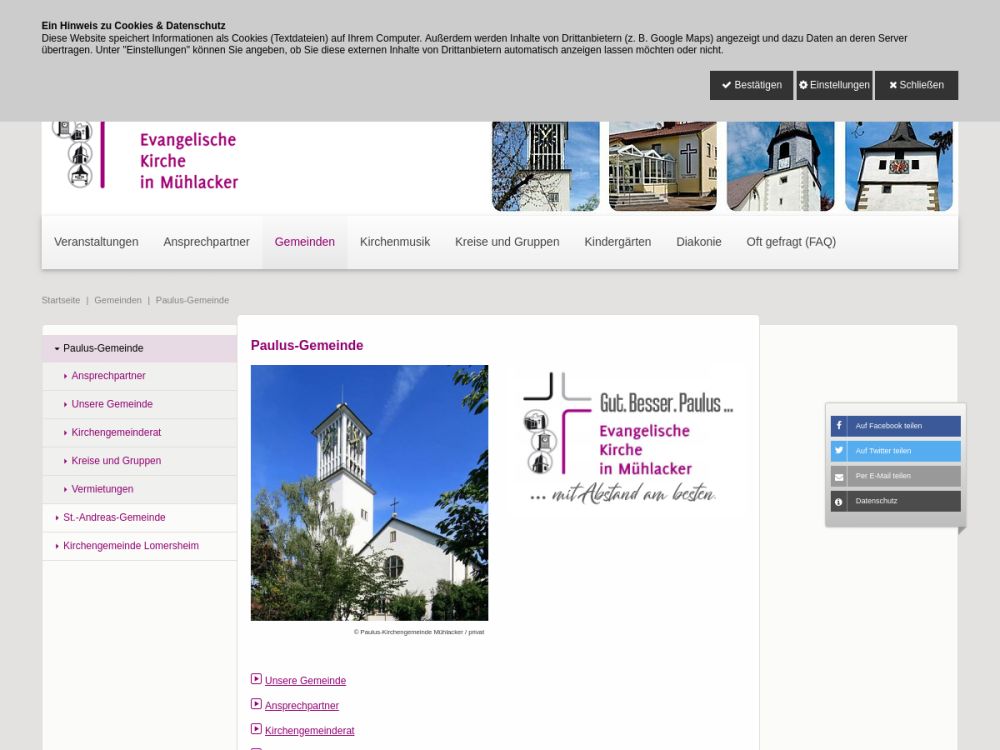This screenshot has width=1000, height=750.
Task: Click arrow icon beside Kirchengemeinderat content link
Action: click(x=256, y=729)
